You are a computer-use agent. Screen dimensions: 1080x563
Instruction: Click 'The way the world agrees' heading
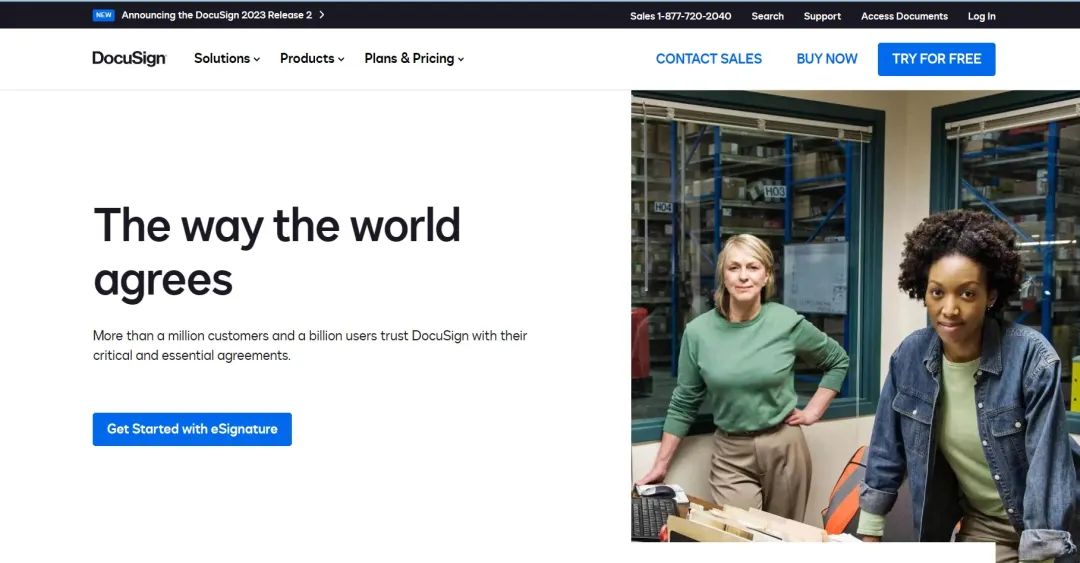click(277, 252)
